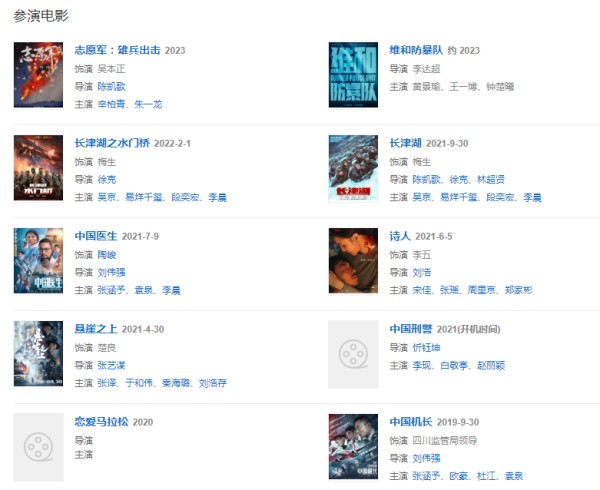Click actress 赵丽颖 link

tap(491, 365)
